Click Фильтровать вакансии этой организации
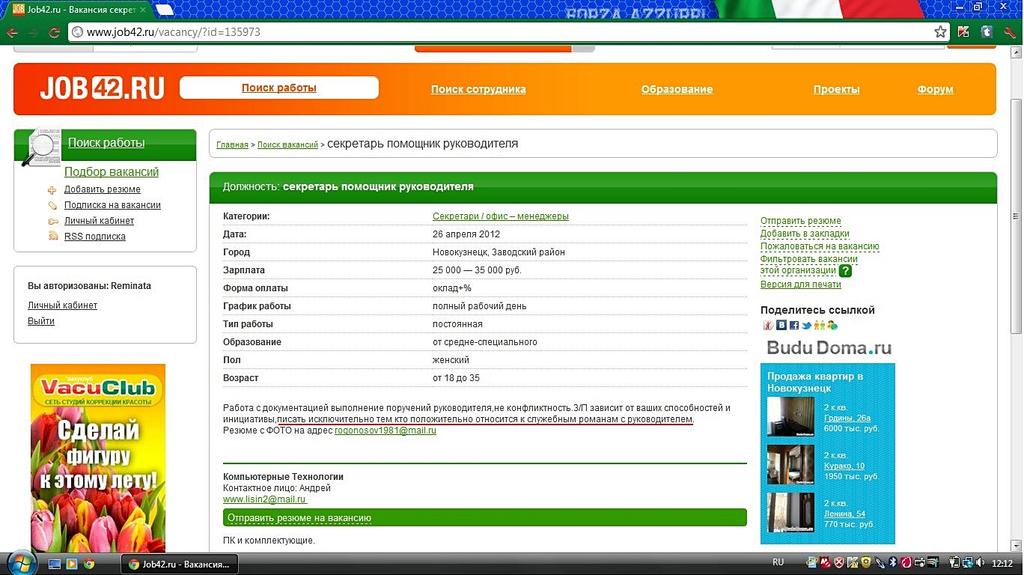Screen dimensions: 1024x575 coord(808,265)
